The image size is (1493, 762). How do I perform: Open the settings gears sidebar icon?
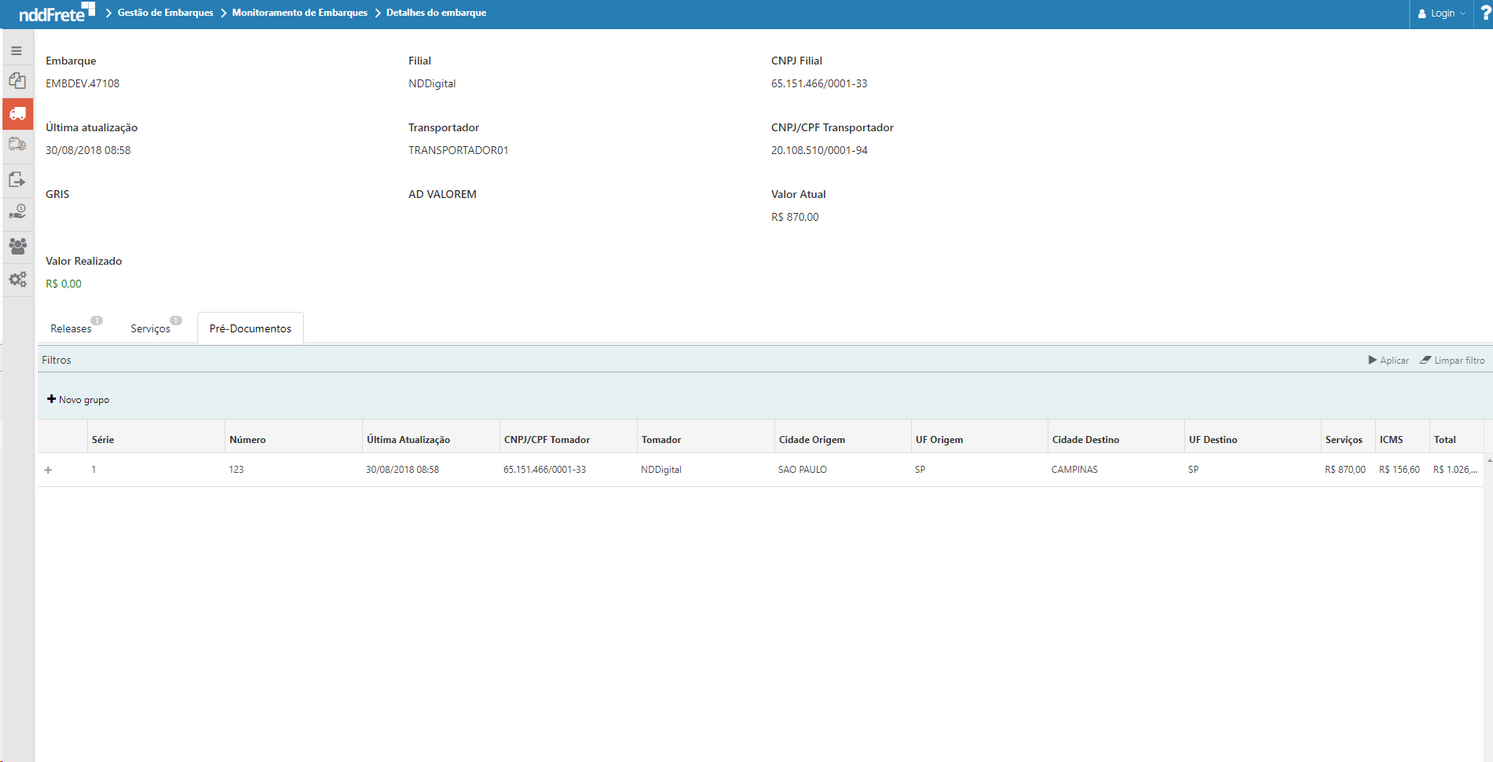coord(17,280)
